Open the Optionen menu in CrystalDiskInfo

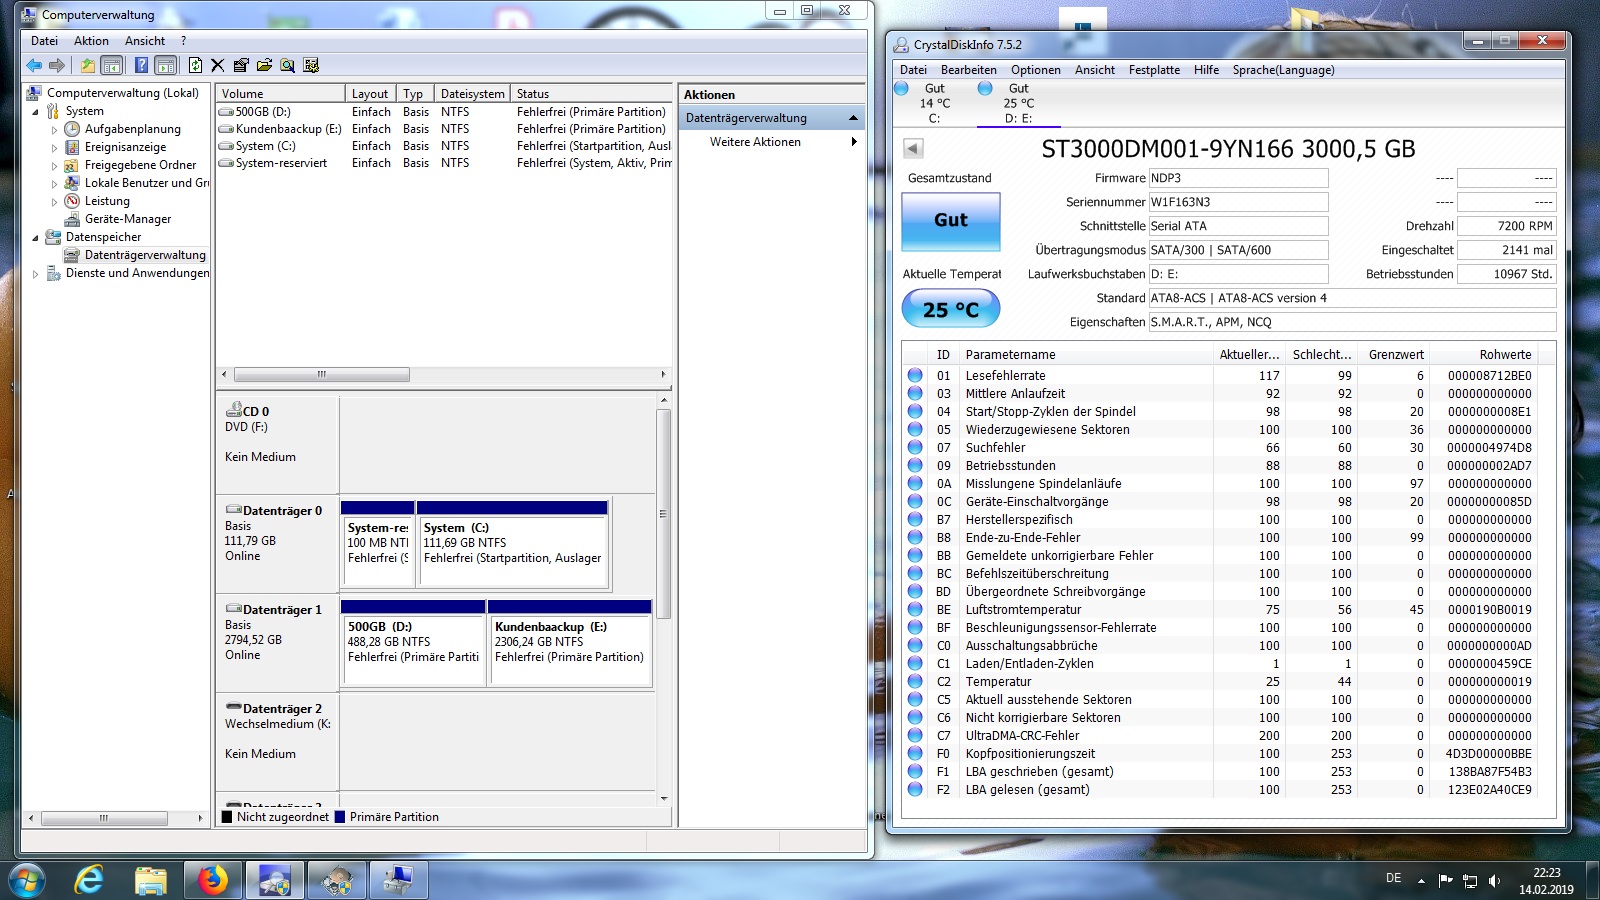click(x=1035, y=70)
